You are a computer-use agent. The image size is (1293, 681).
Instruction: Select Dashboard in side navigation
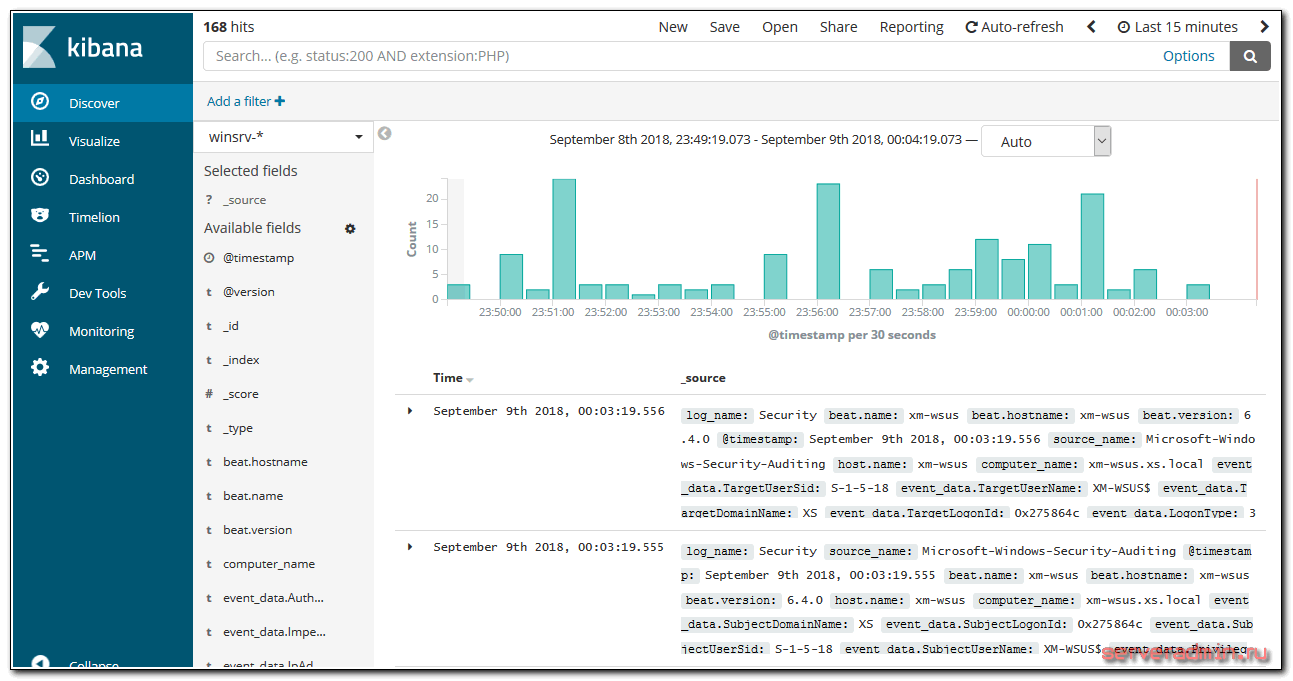(x=101, y=179)
